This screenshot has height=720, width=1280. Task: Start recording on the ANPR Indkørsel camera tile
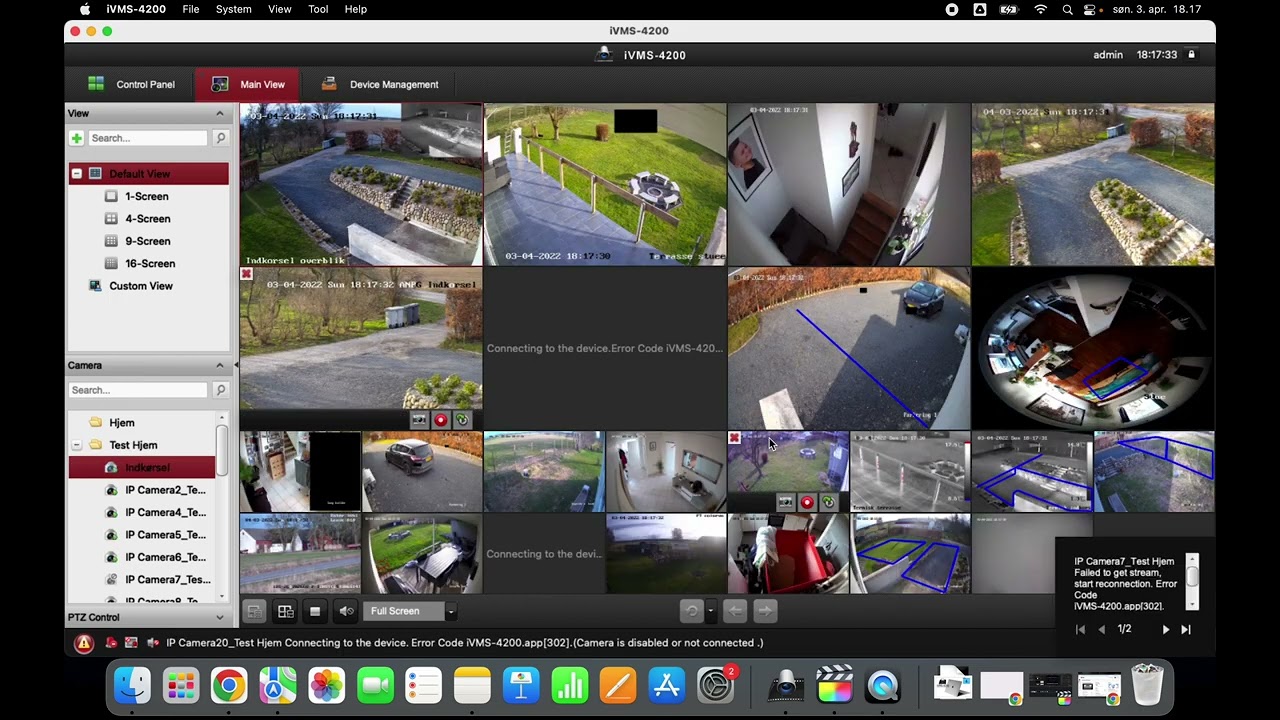440,420
